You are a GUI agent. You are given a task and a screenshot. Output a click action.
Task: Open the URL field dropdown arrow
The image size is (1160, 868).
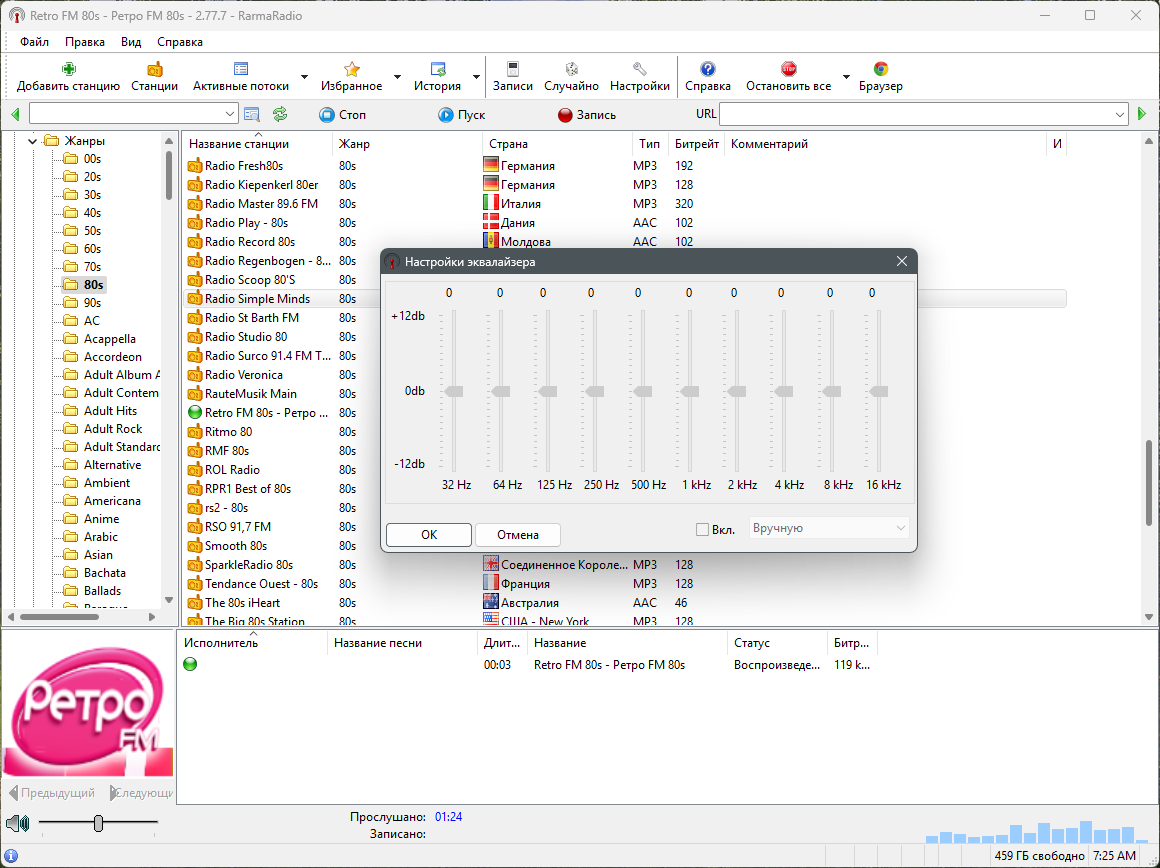[1119, 114]
